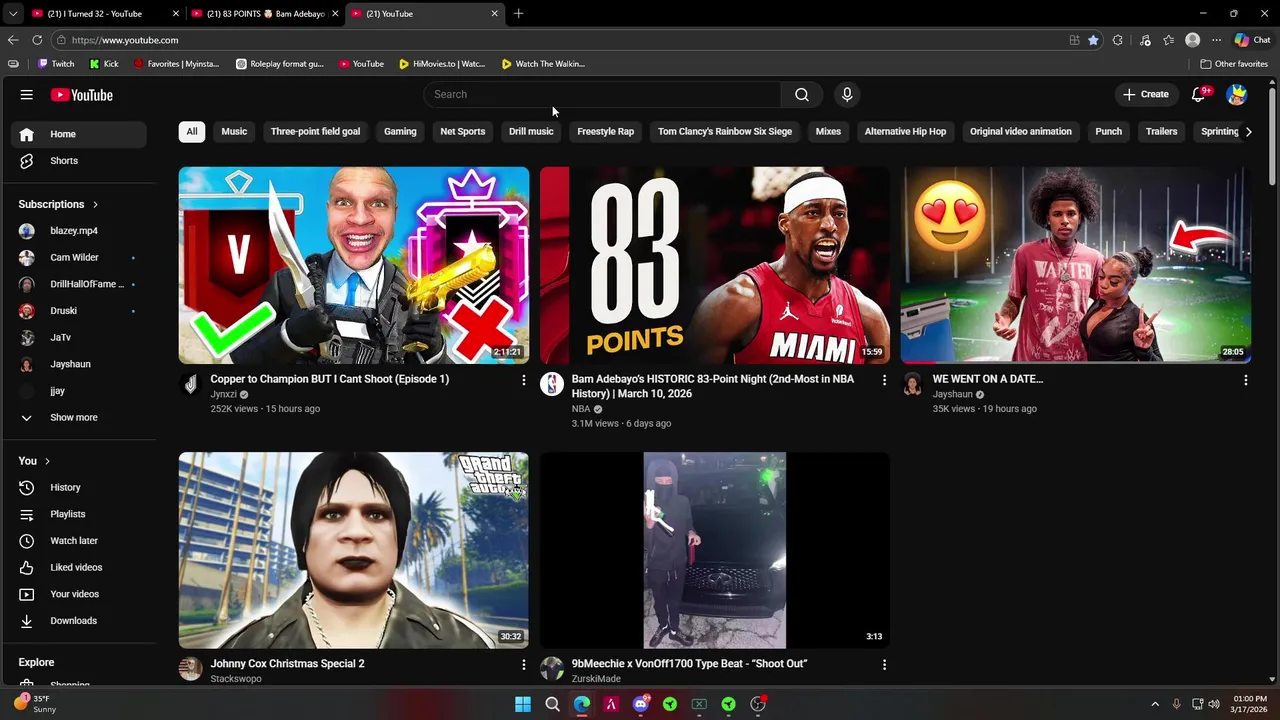Open the weather widget showing 35°F Sunny
The width and height of the screenshot is (1280, 720).
[x=34, y=704]
